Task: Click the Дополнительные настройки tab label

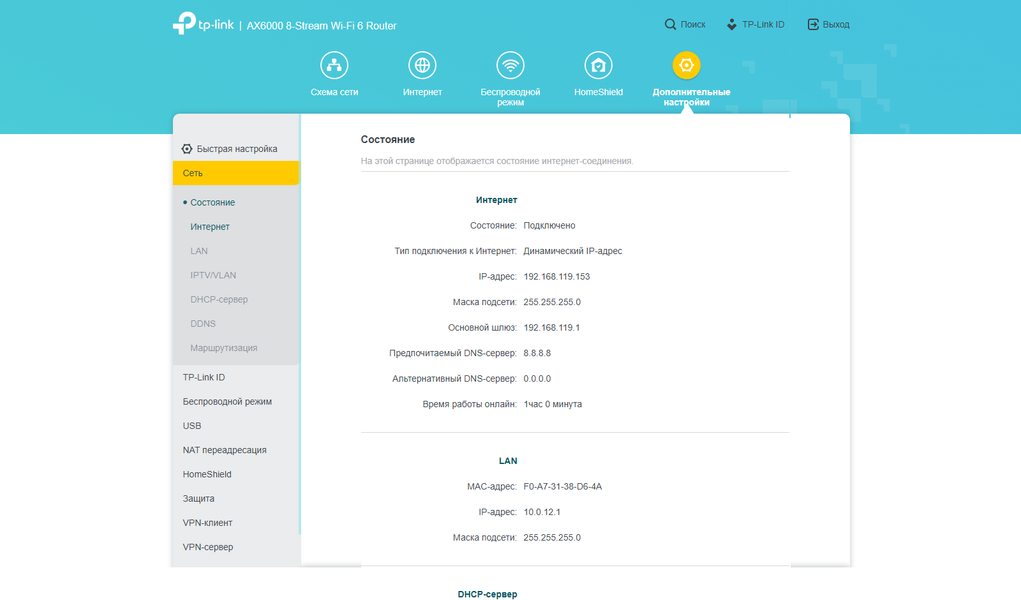Action: (x=691, y=97)
